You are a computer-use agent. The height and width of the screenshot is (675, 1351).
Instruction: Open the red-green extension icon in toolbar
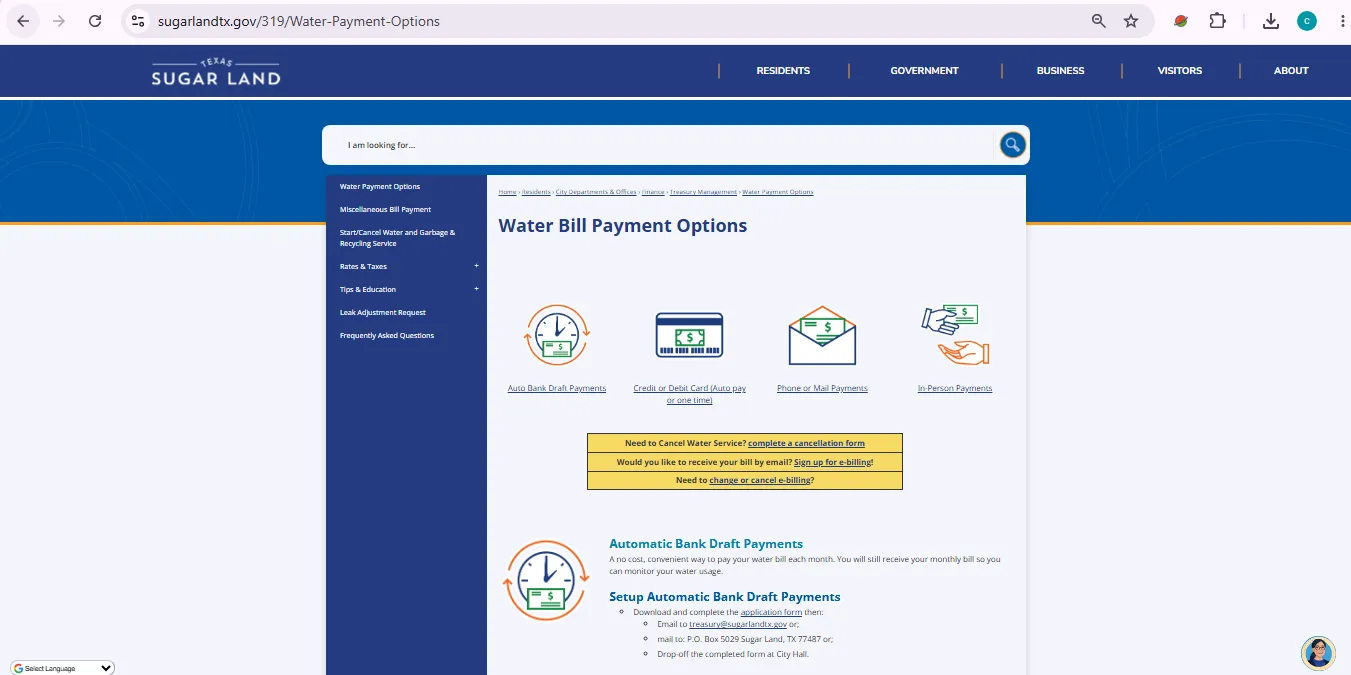coord(1181,21)
